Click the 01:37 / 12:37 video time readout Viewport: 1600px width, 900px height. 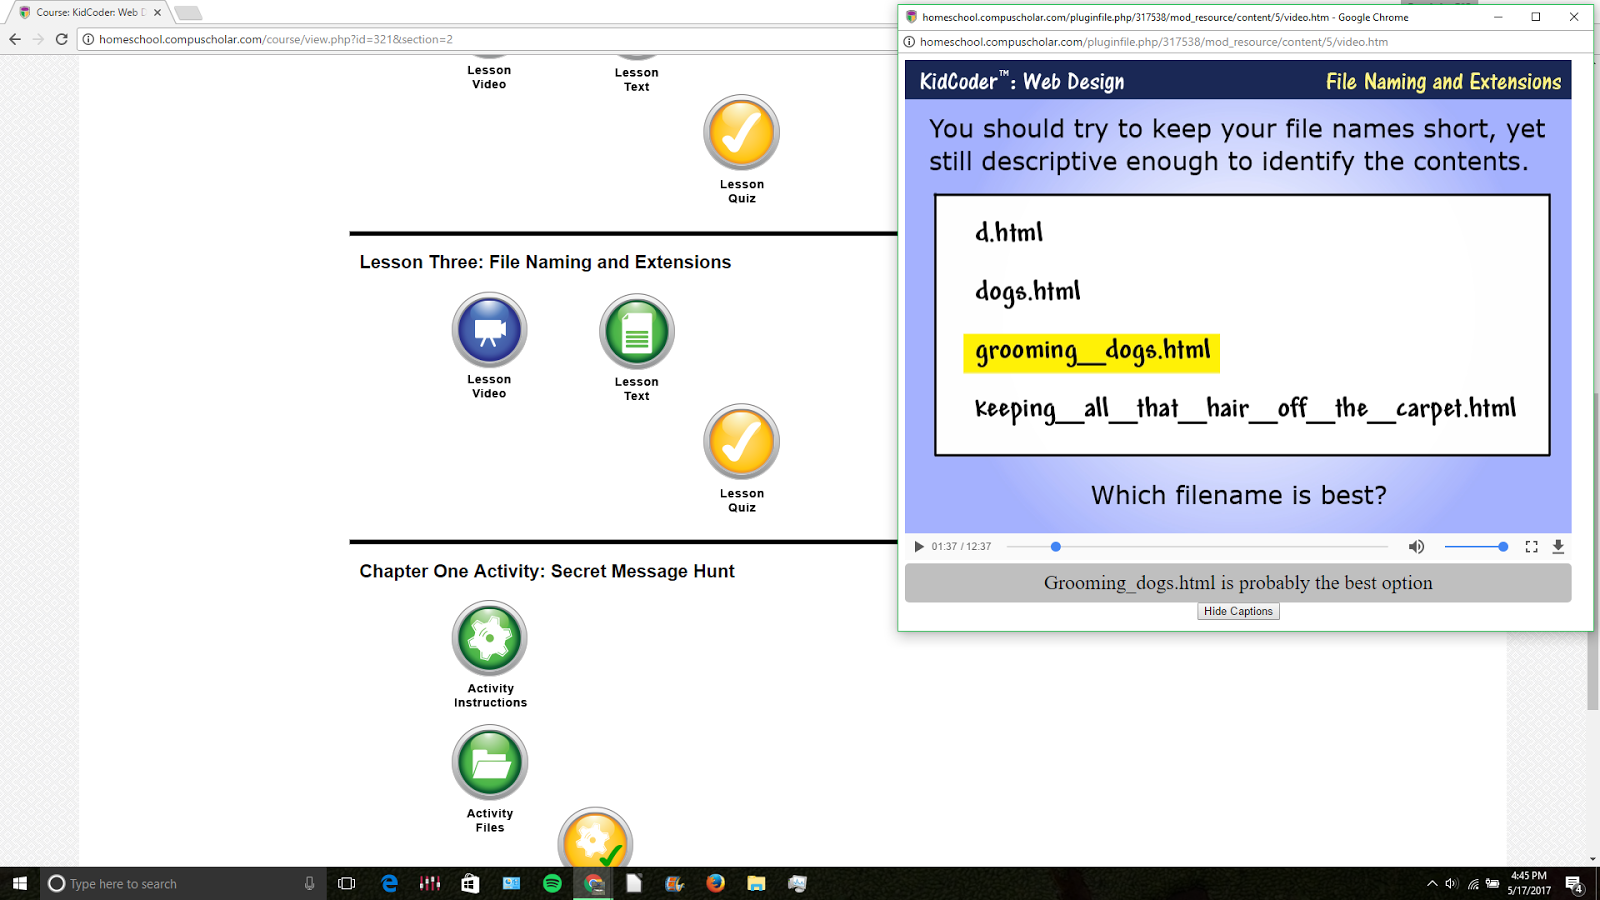[x=961, y=547]
